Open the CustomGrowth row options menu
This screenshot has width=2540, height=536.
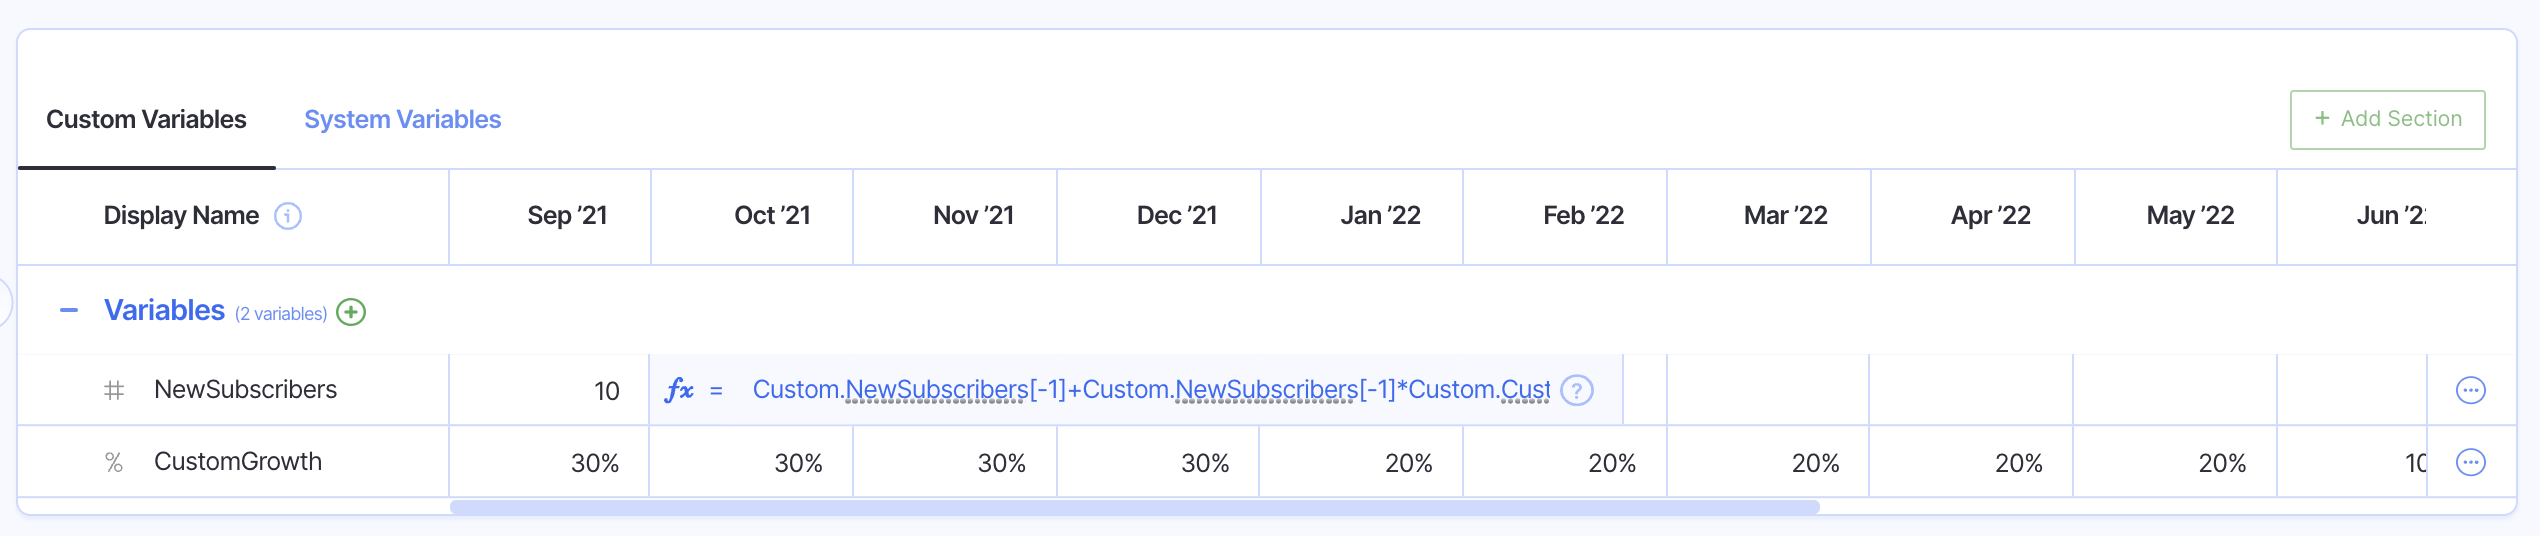pyautogui.click(x=2470, y=462)
